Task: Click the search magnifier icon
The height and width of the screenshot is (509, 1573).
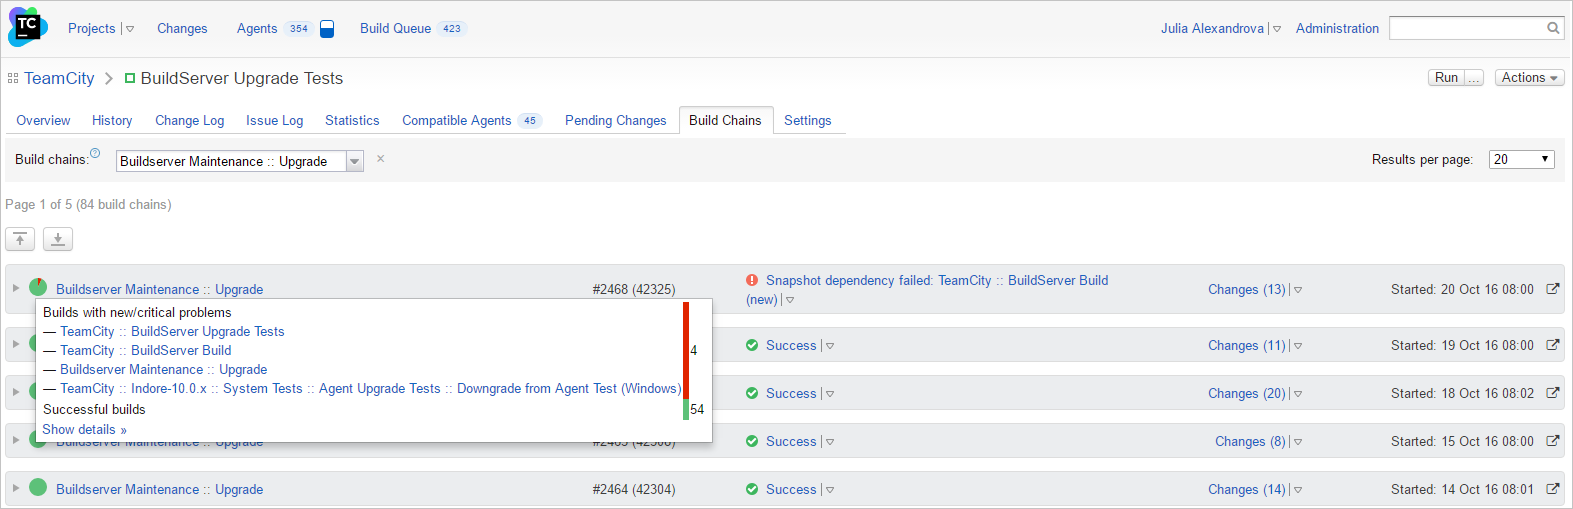Action: [x=1553, y=28]
